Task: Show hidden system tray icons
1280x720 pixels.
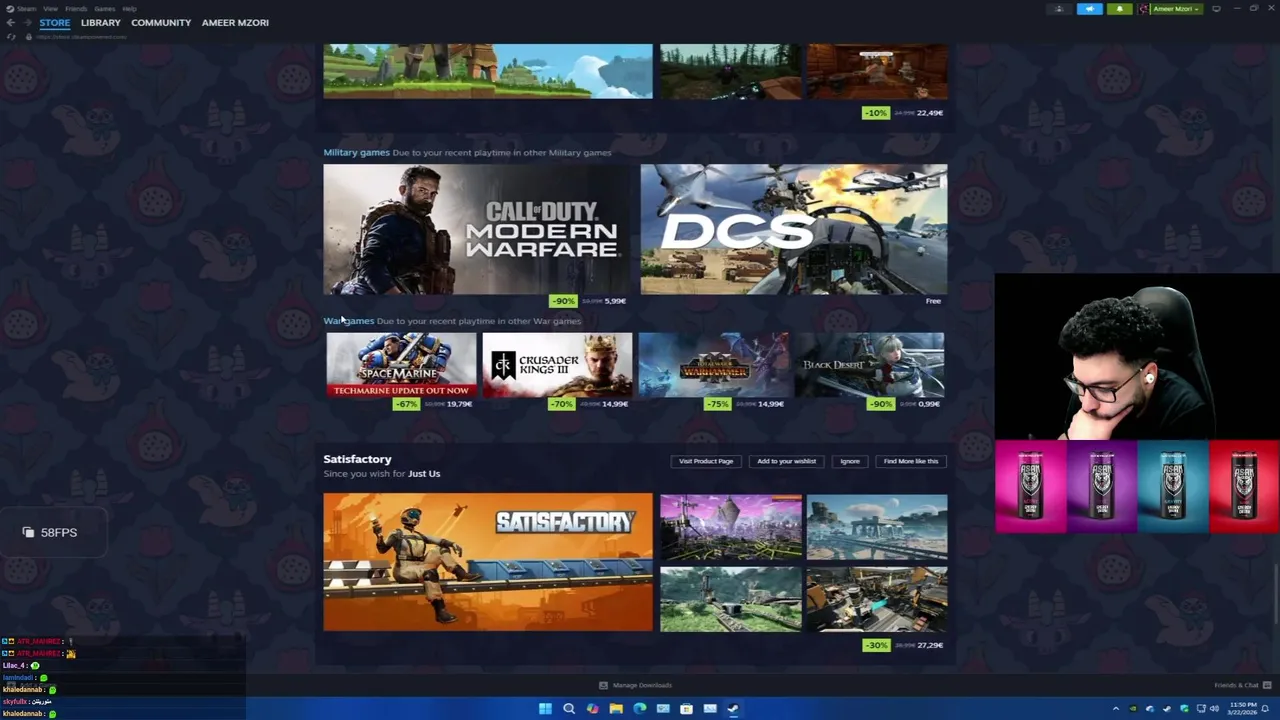Action: coord(1116,709)
